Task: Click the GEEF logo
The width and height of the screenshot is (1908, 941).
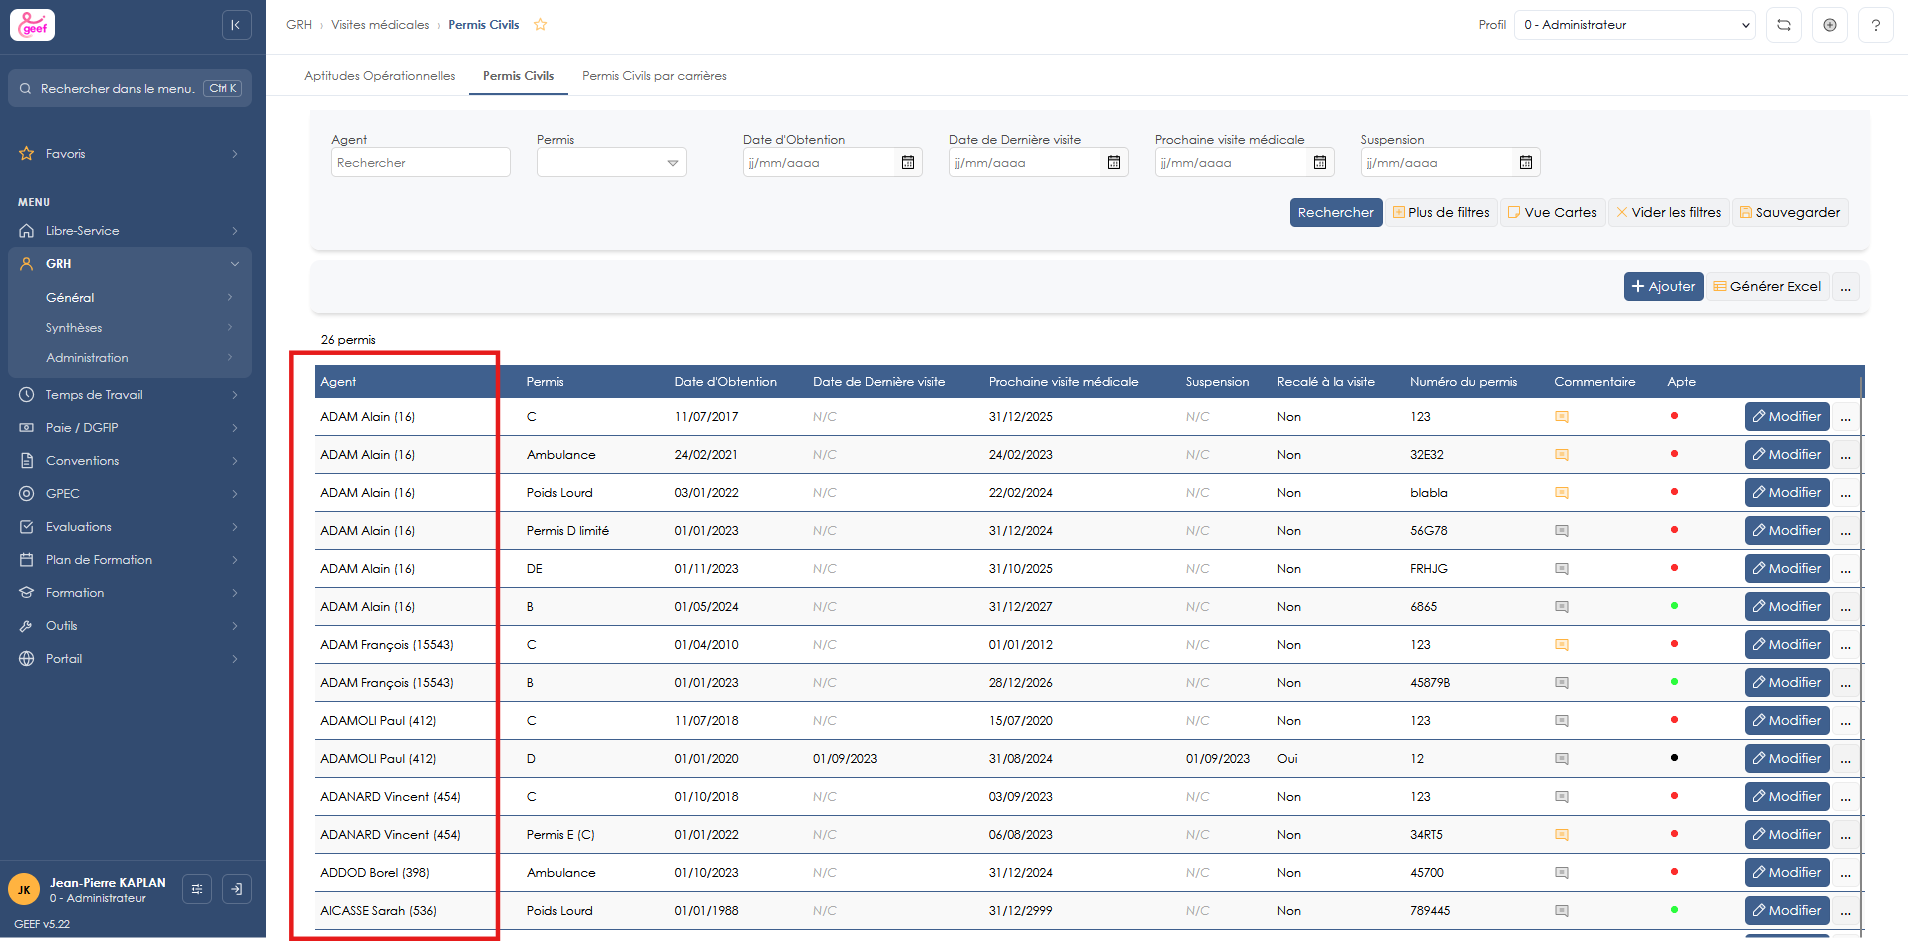Action: [33, 25]
